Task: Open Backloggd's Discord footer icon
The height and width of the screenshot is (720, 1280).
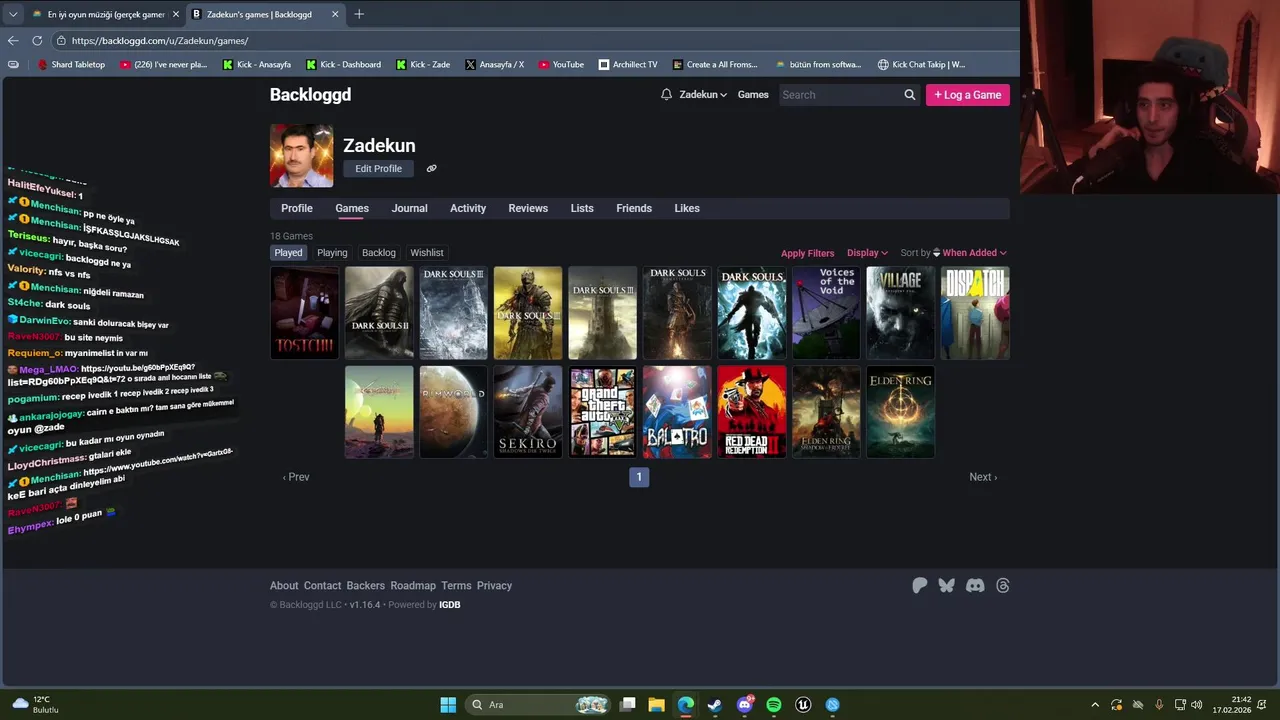Action: point(975,586)
